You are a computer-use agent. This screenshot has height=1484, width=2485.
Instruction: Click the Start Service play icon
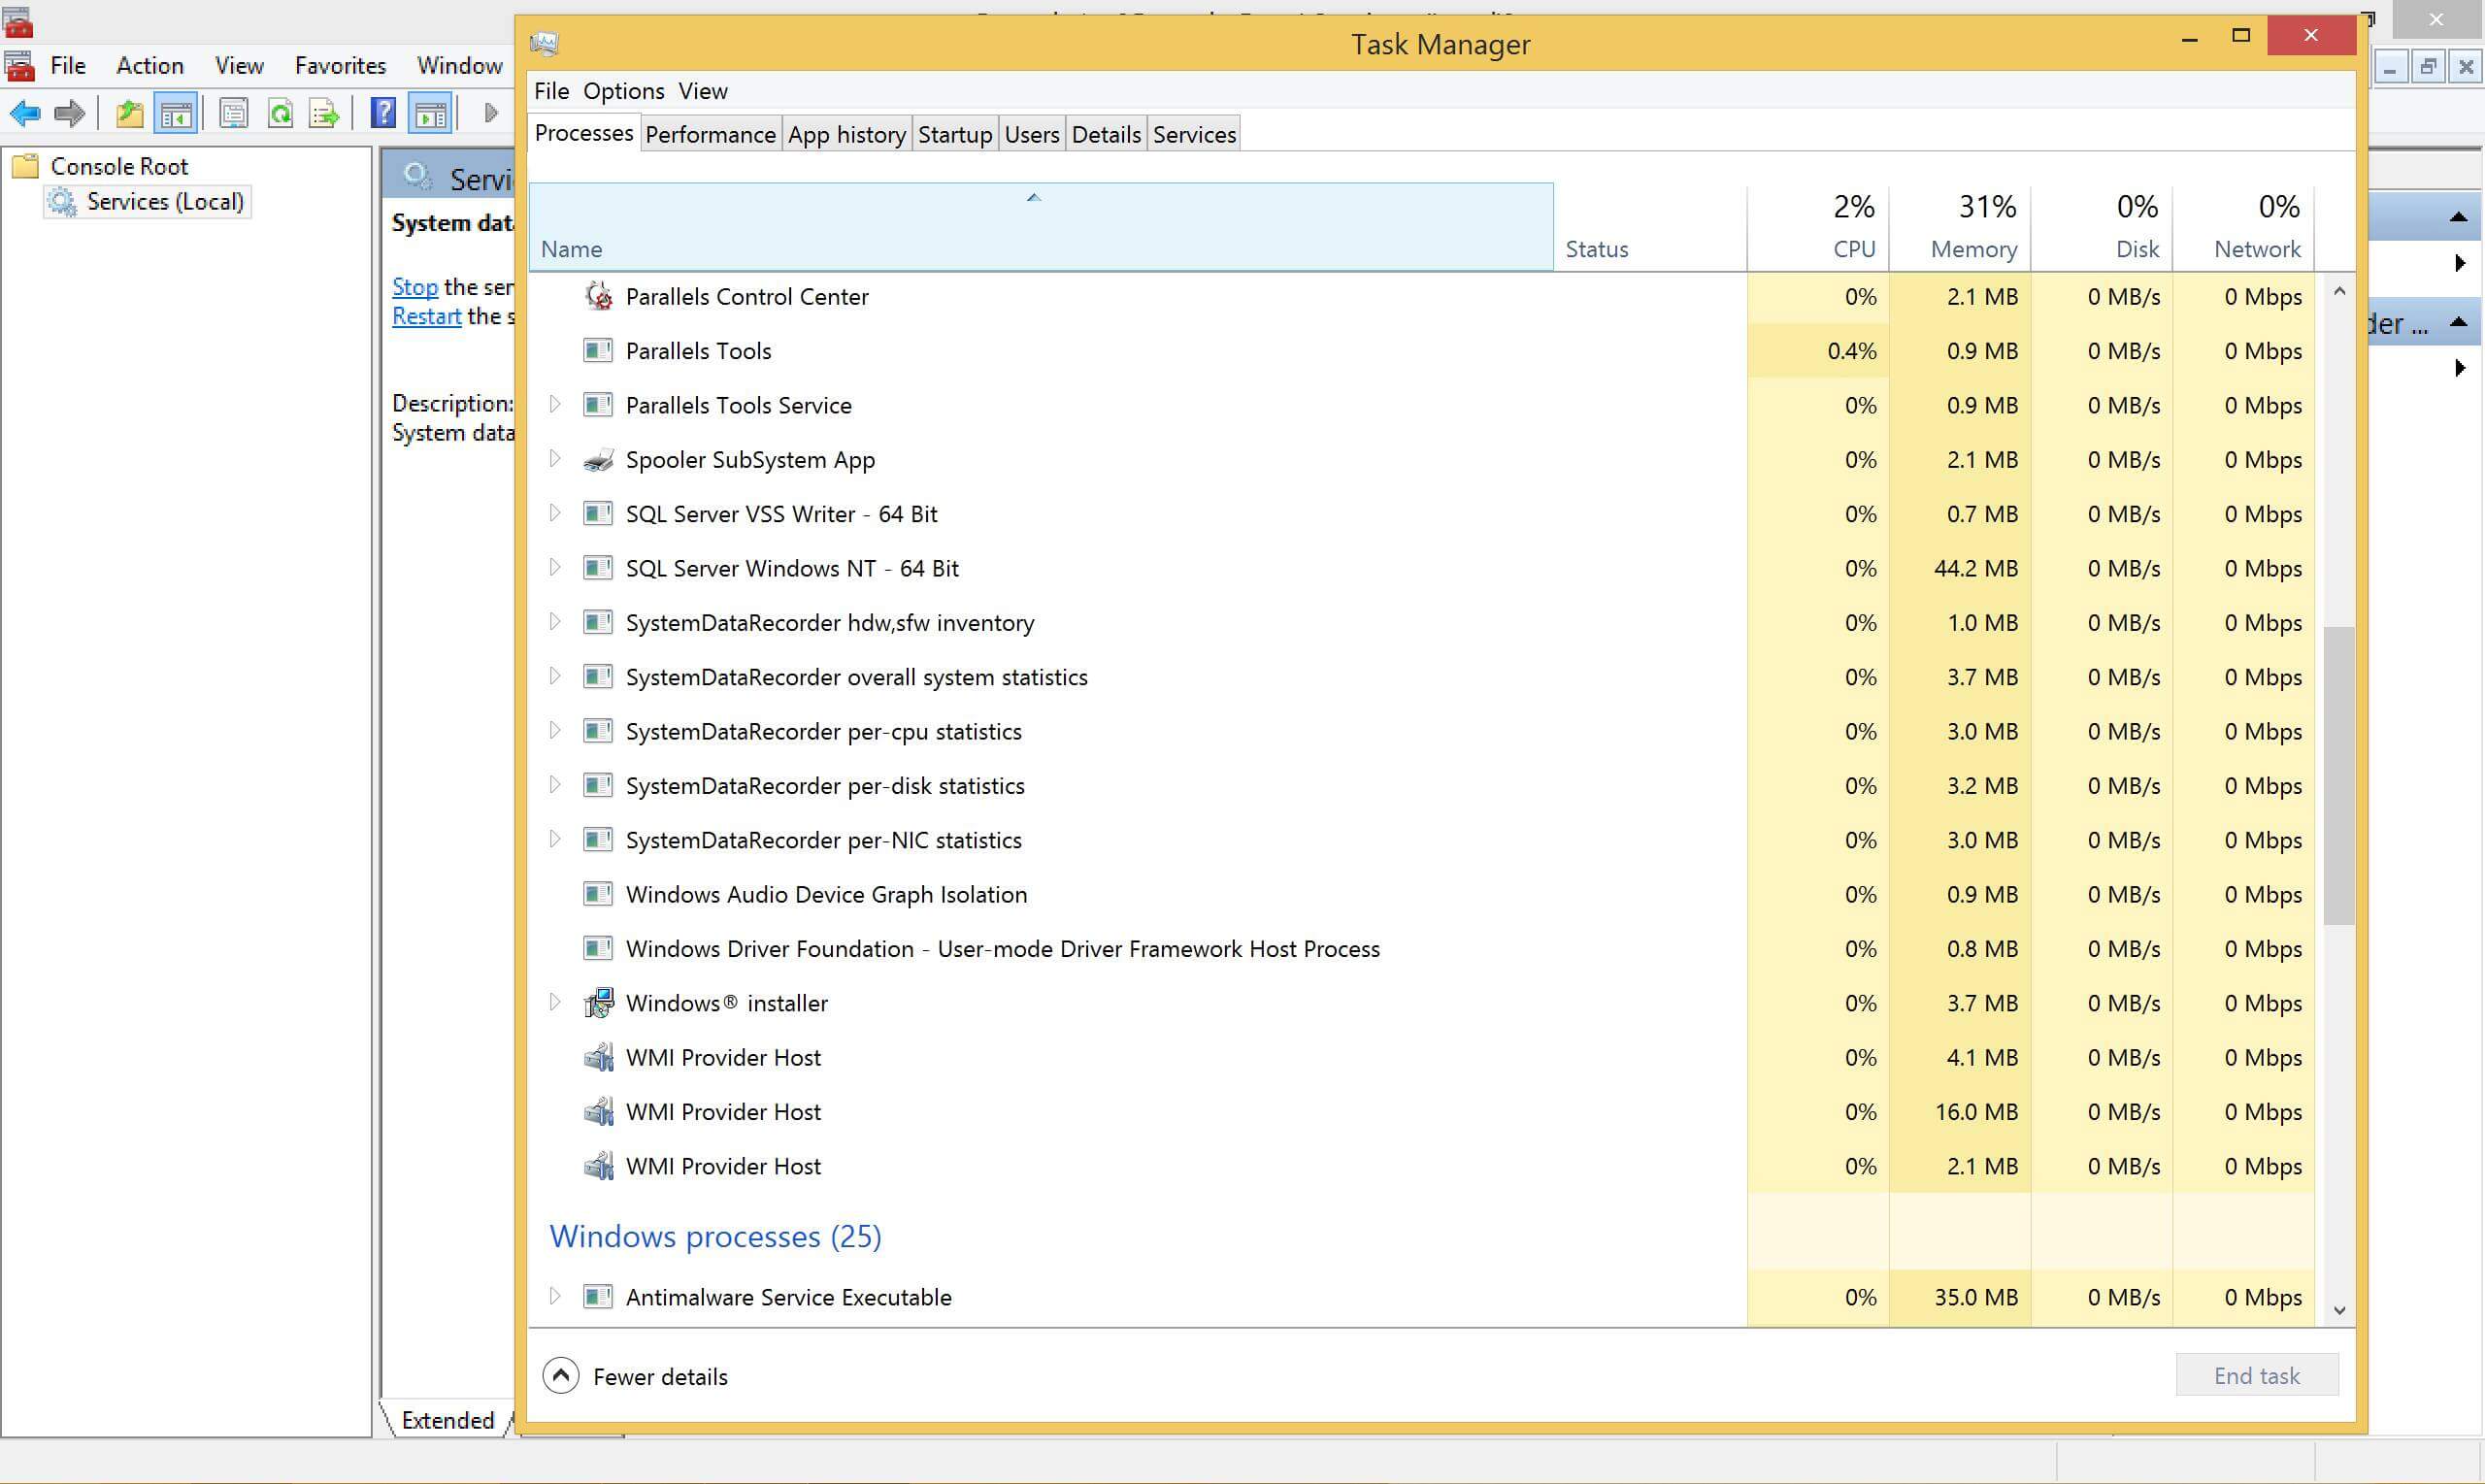pos(490,113)
